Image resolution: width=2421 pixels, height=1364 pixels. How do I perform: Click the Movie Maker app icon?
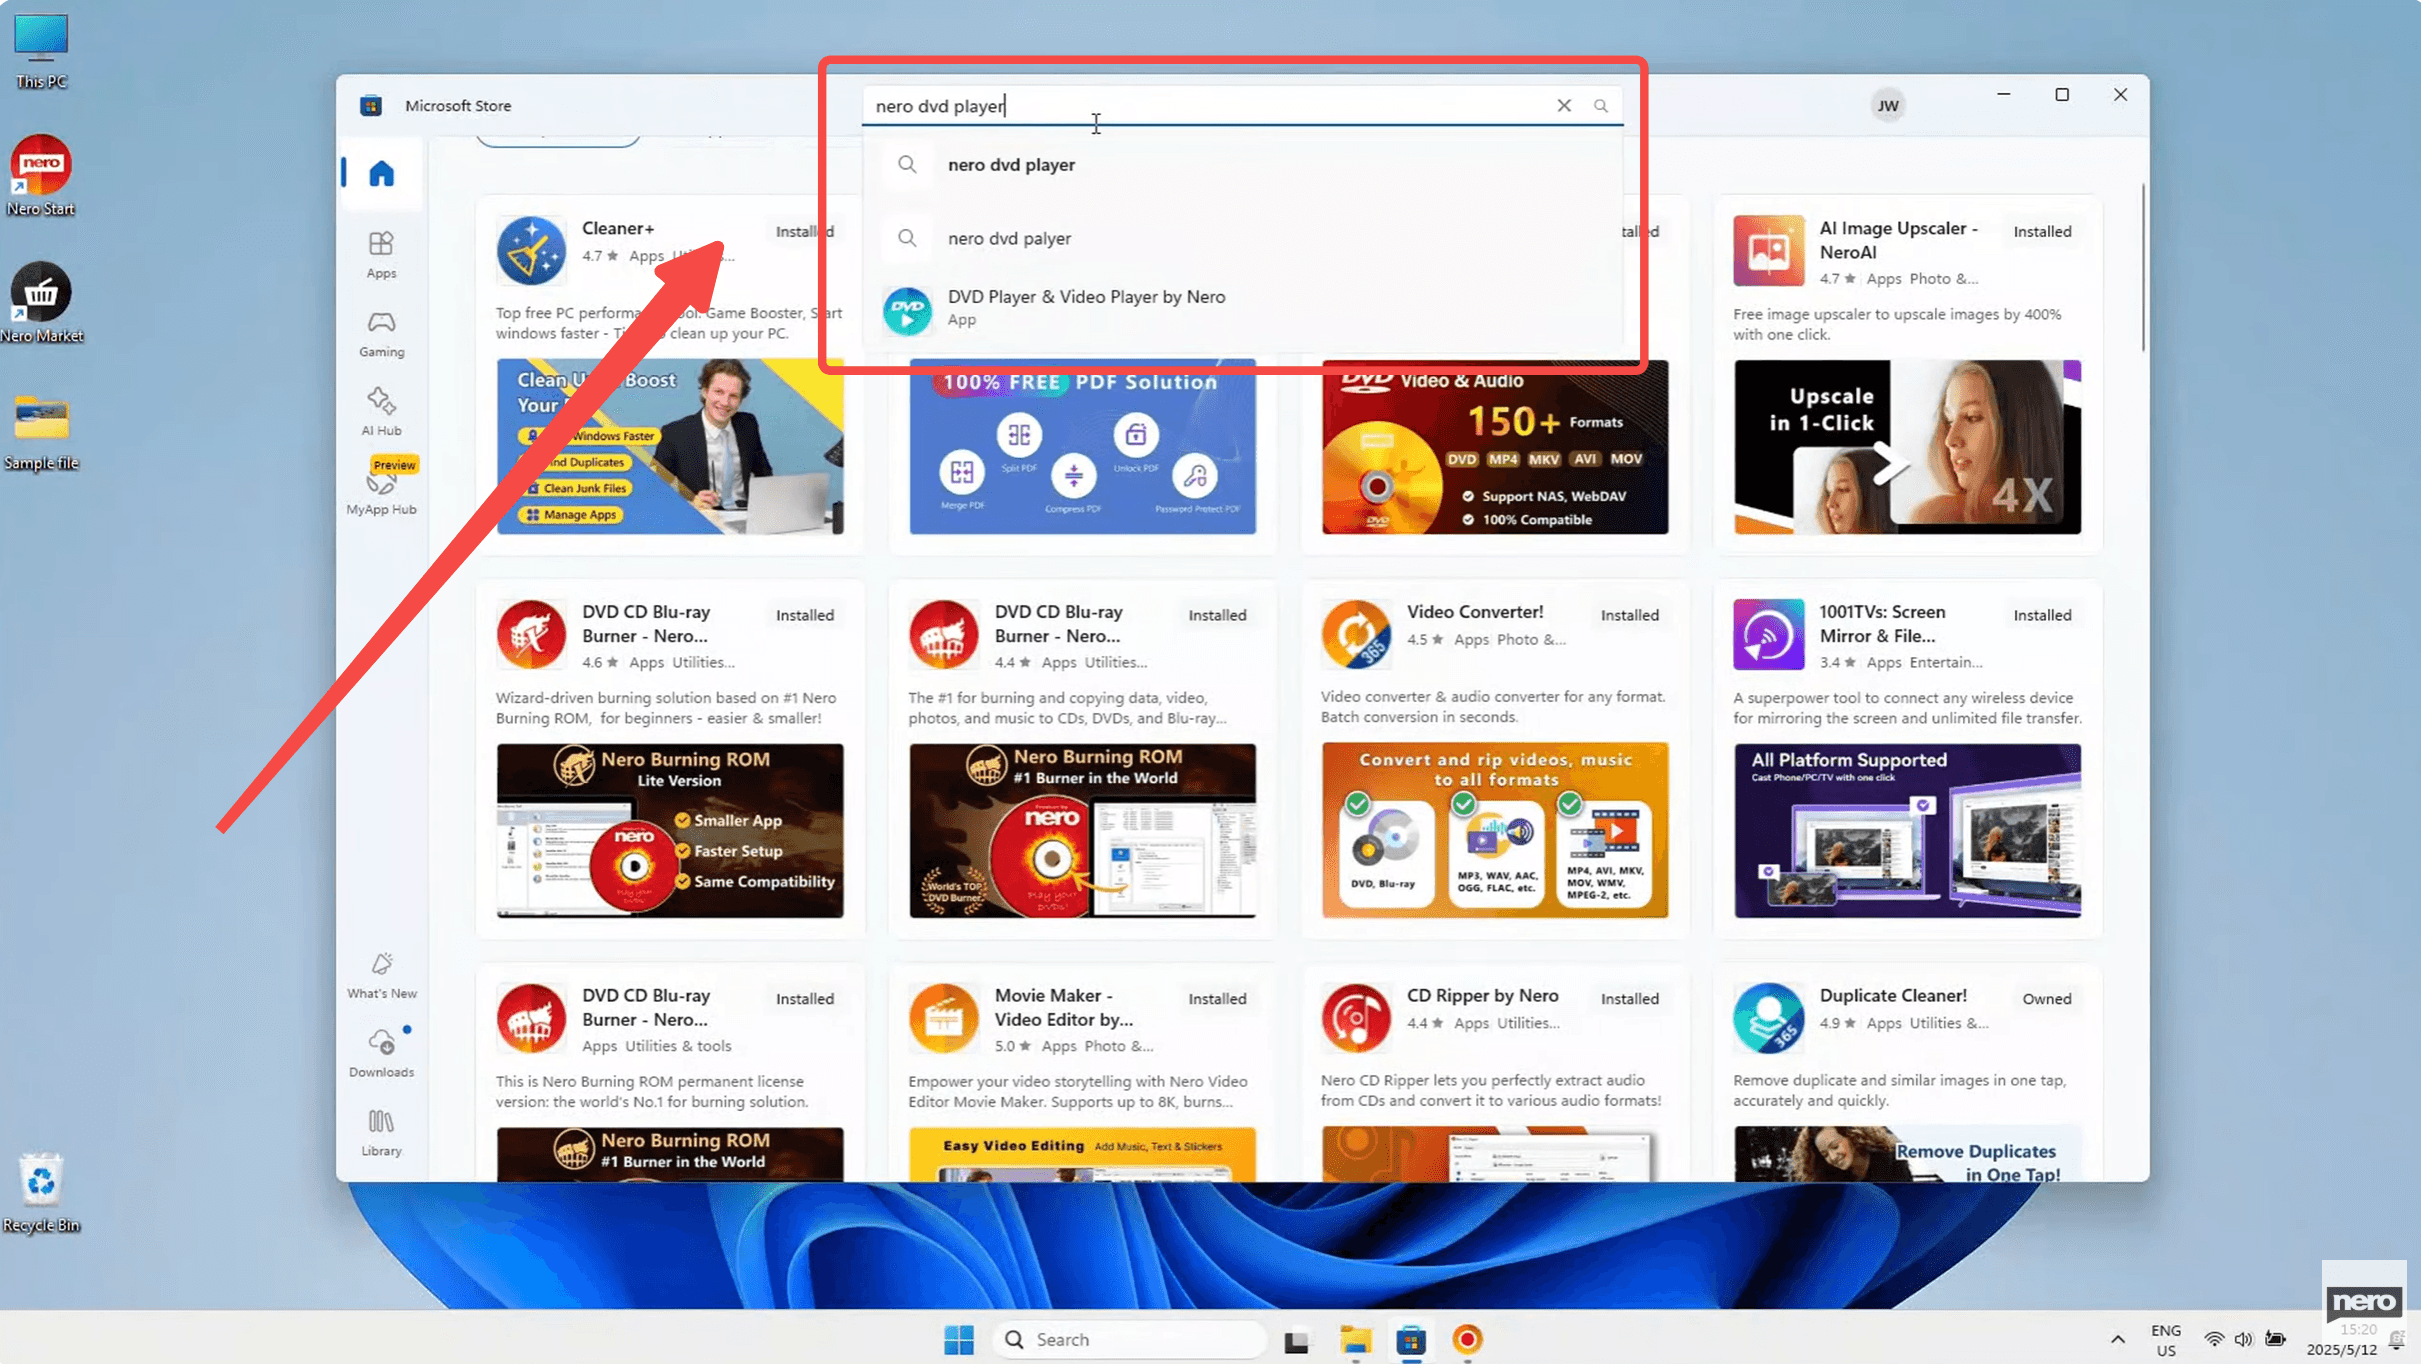(943, 1018)
